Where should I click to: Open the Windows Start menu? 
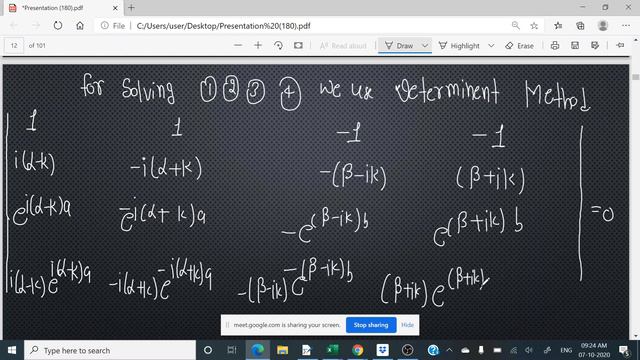pyautogui.click(x=12, y=350)
